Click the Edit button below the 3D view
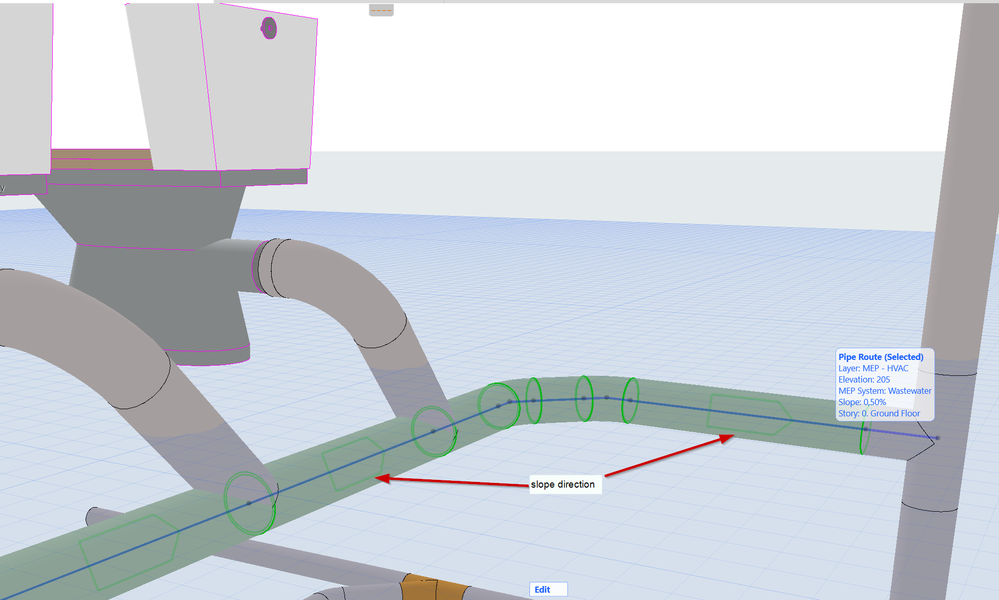The image size is (999, 600). tap(548, 590)
